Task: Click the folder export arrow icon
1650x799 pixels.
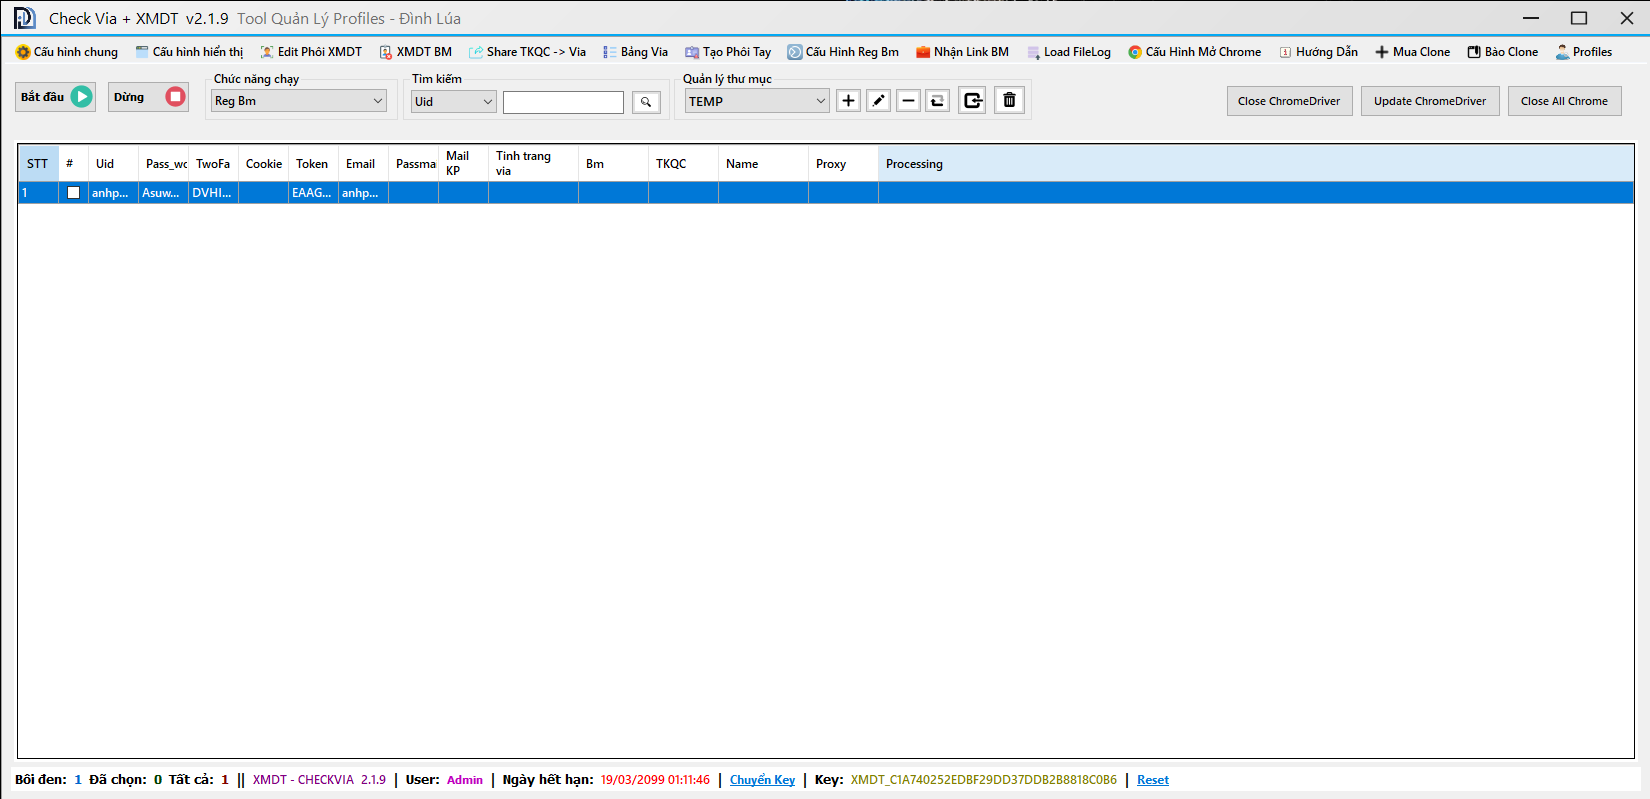Action: 972,101
